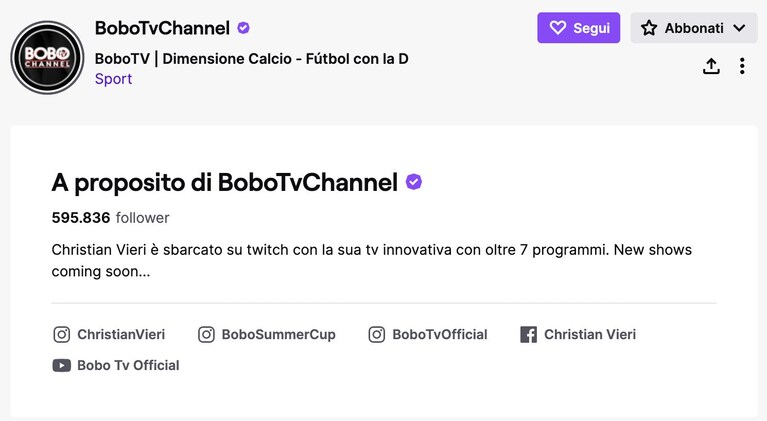Image resolution: width=767 pixels, height=421 pixels.
Task: Click the YouTube icon for Bobo Tv Official
Action: 62,365
